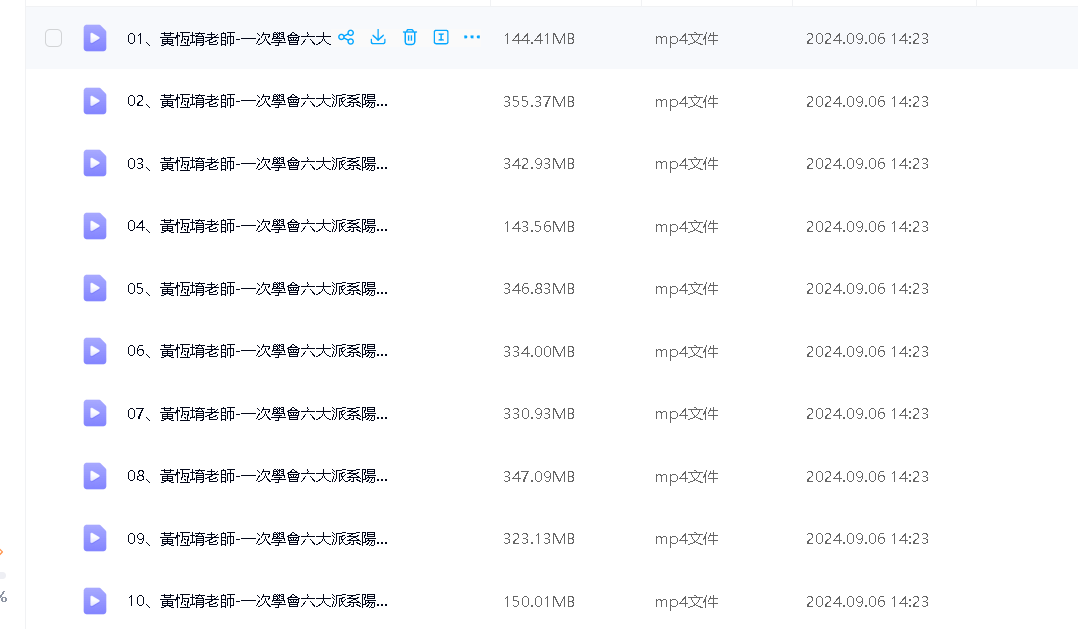Image resolution: width=1078 pixels, height=629 pixels.
Task: Delete file 01 using trash icon
Action: 409,38
